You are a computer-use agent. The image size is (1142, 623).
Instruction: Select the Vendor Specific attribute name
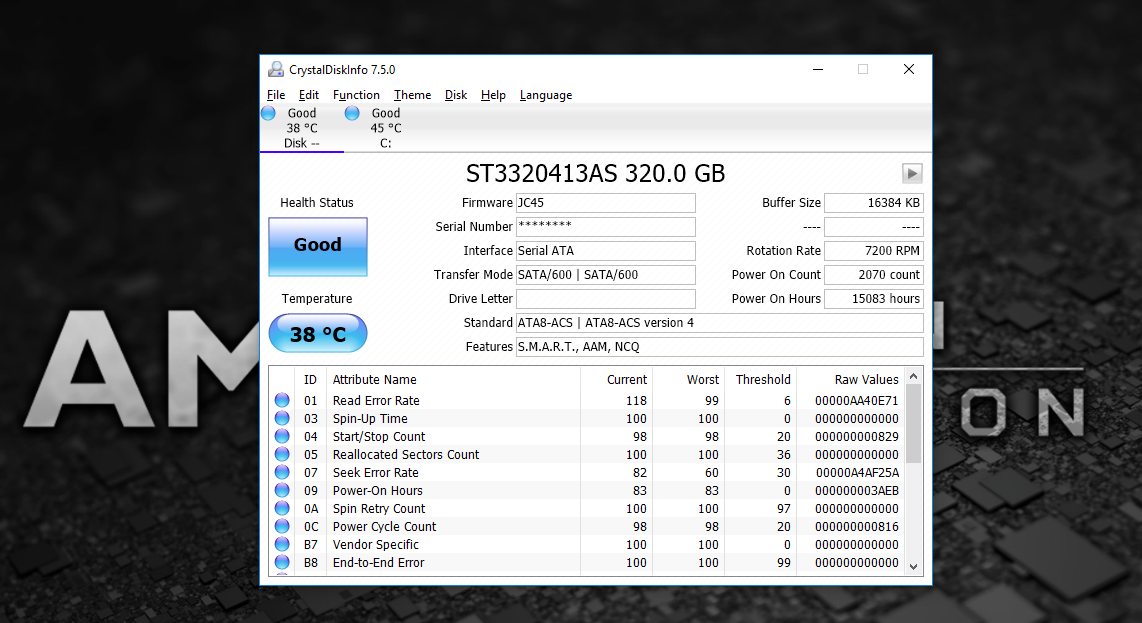(x=376, y=544)
